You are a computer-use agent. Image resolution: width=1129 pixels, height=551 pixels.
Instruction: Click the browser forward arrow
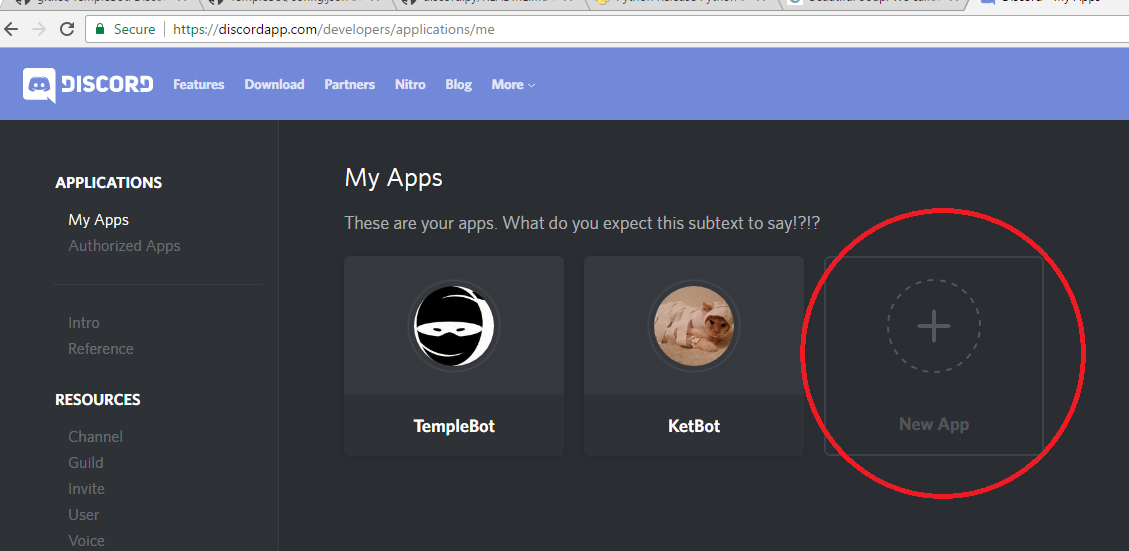pos(40,30)
